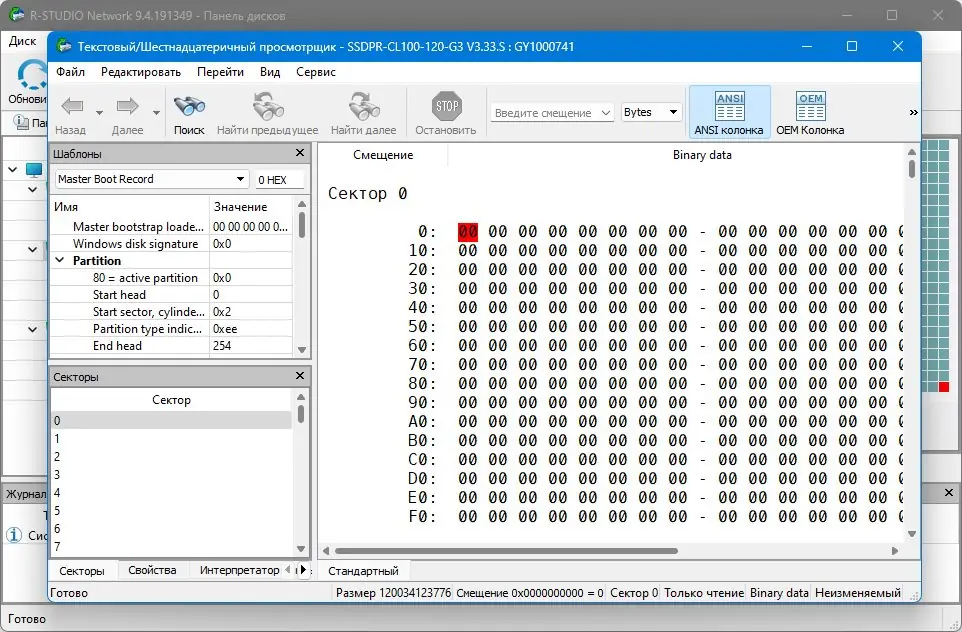Click the 80 = active partition row
The width and height of the screenshot is (962, 632).
tap(172, 277)
